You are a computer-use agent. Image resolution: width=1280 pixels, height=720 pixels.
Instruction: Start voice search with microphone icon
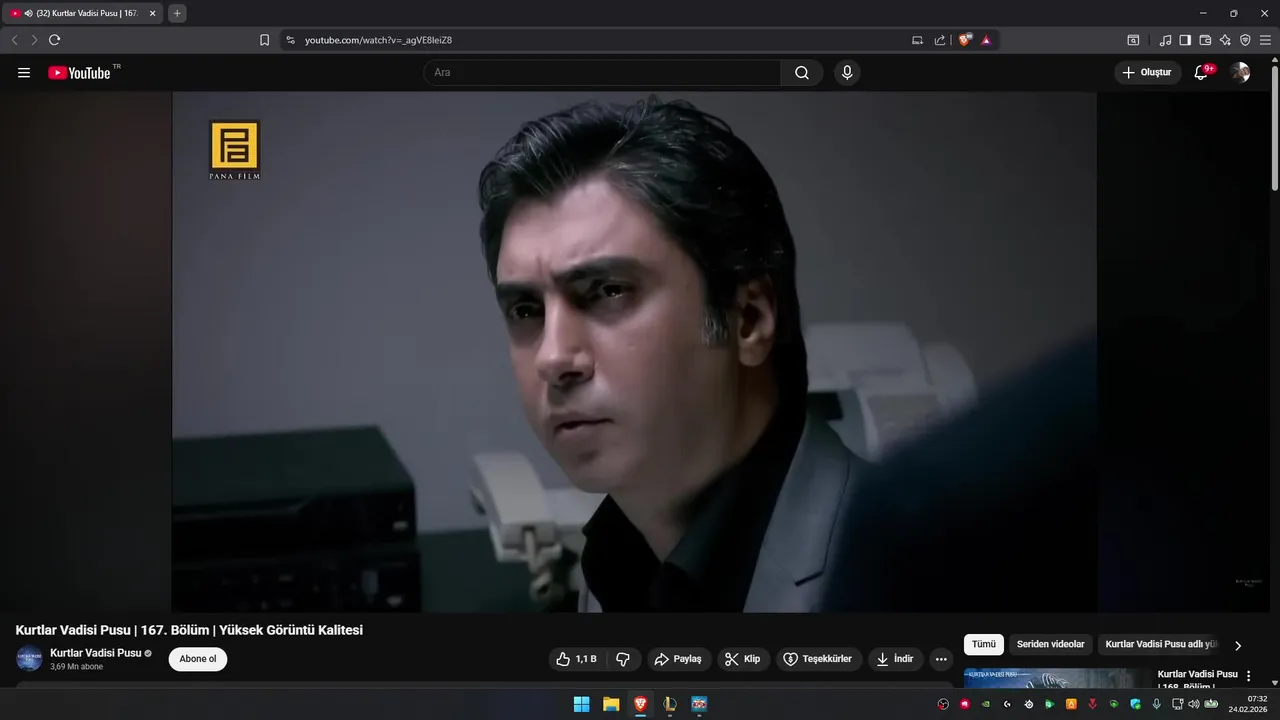click(x=847, y=73)
